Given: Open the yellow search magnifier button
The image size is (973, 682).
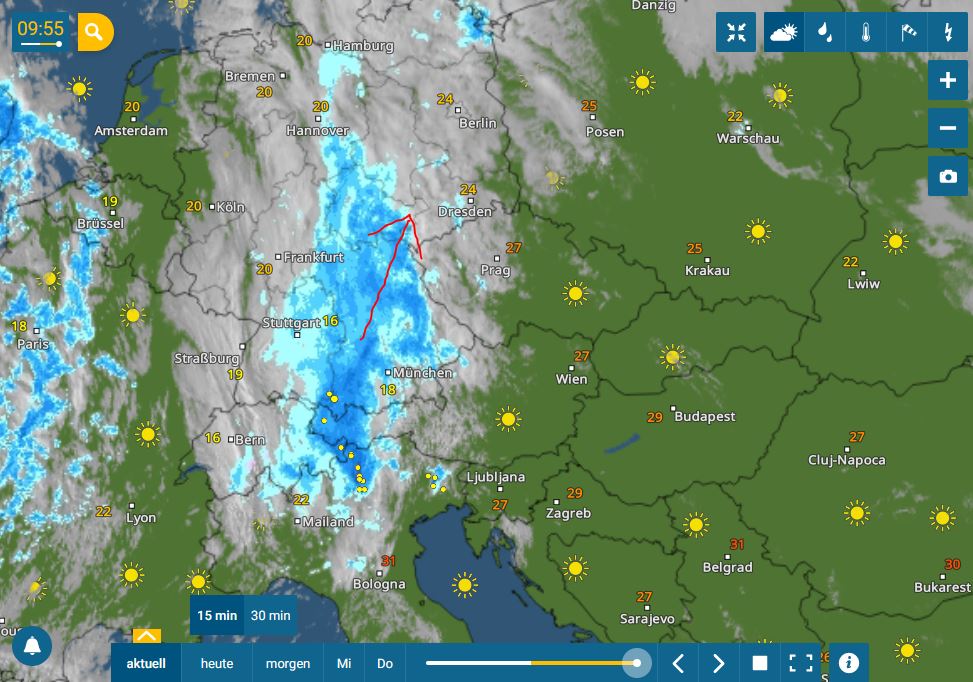Looking at the screenshot, I should click(95, 31).
